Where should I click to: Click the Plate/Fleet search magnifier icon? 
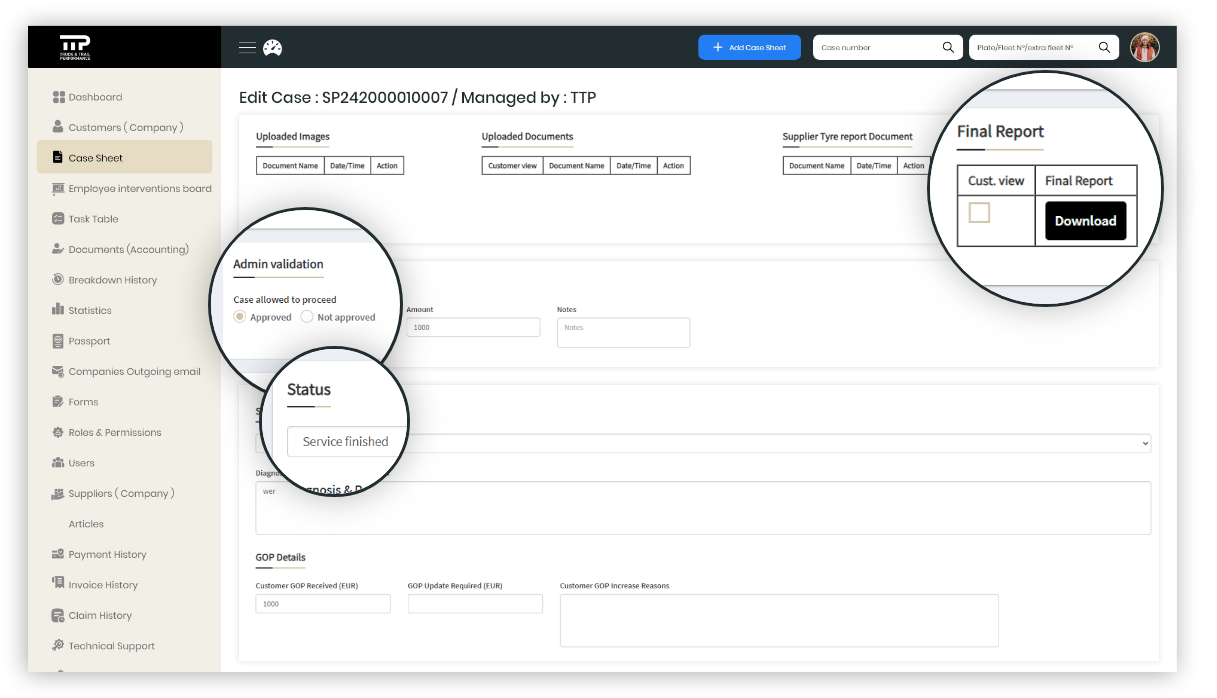pos(1104,47)
